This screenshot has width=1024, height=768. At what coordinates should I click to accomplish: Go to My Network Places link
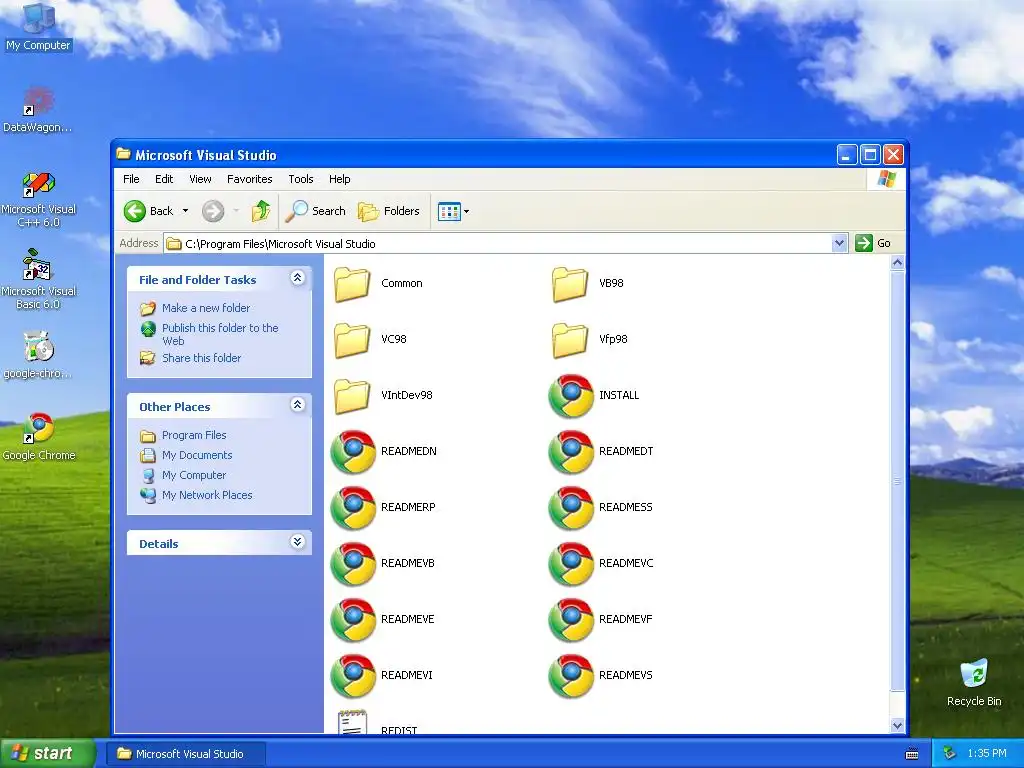point(207,495)
